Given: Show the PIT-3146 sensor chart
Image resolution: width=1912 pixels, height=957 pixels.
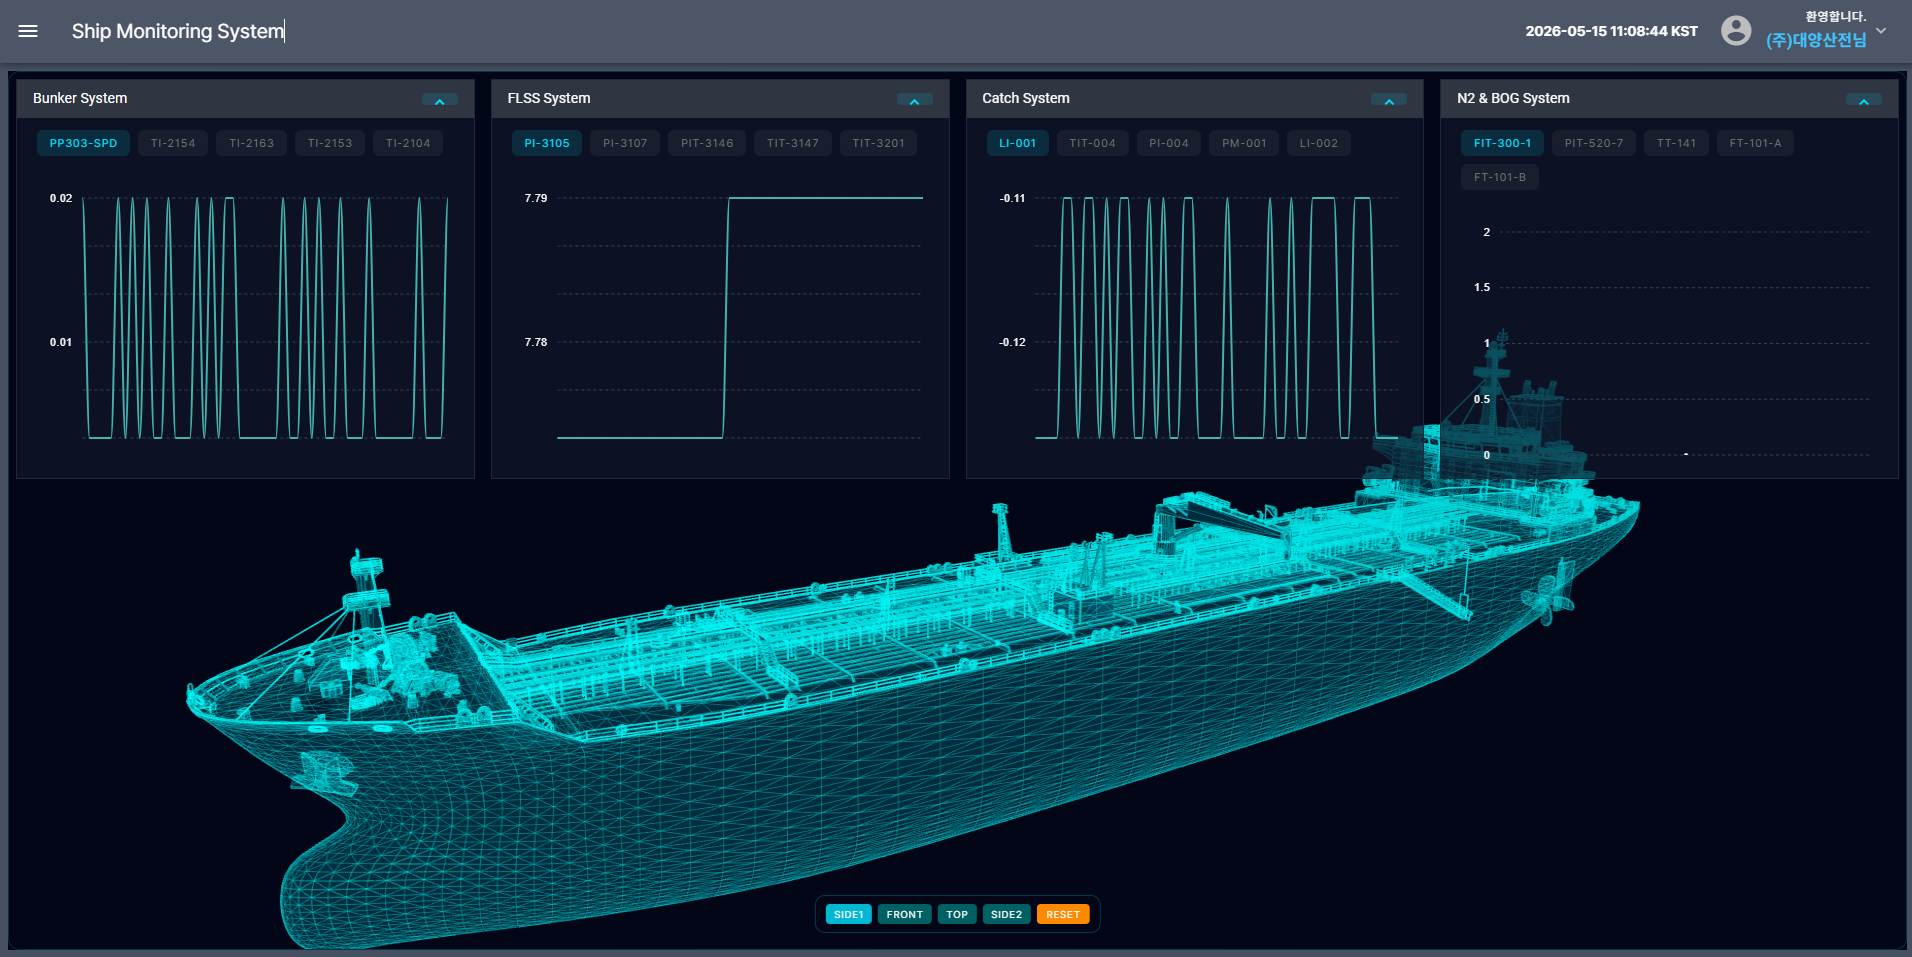Looking at the screenshot, I should [x=707, y=143].
